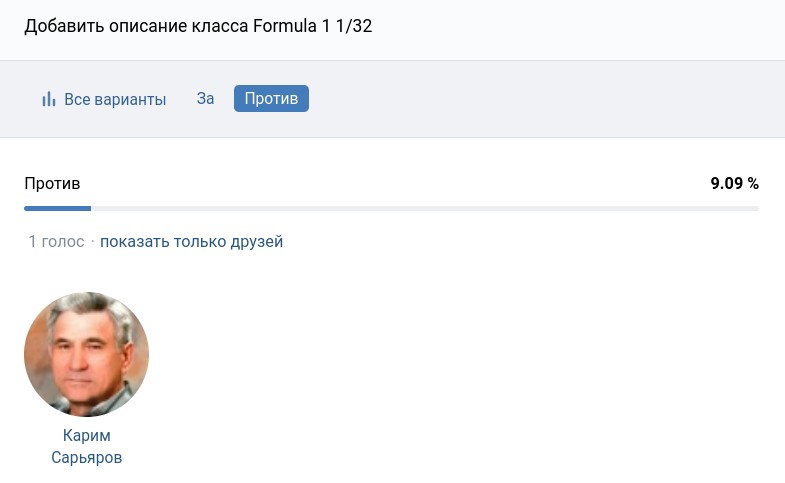The image size is (785, 483).
Task: Click the word голос in the vote count
Action: pos(63,241)
